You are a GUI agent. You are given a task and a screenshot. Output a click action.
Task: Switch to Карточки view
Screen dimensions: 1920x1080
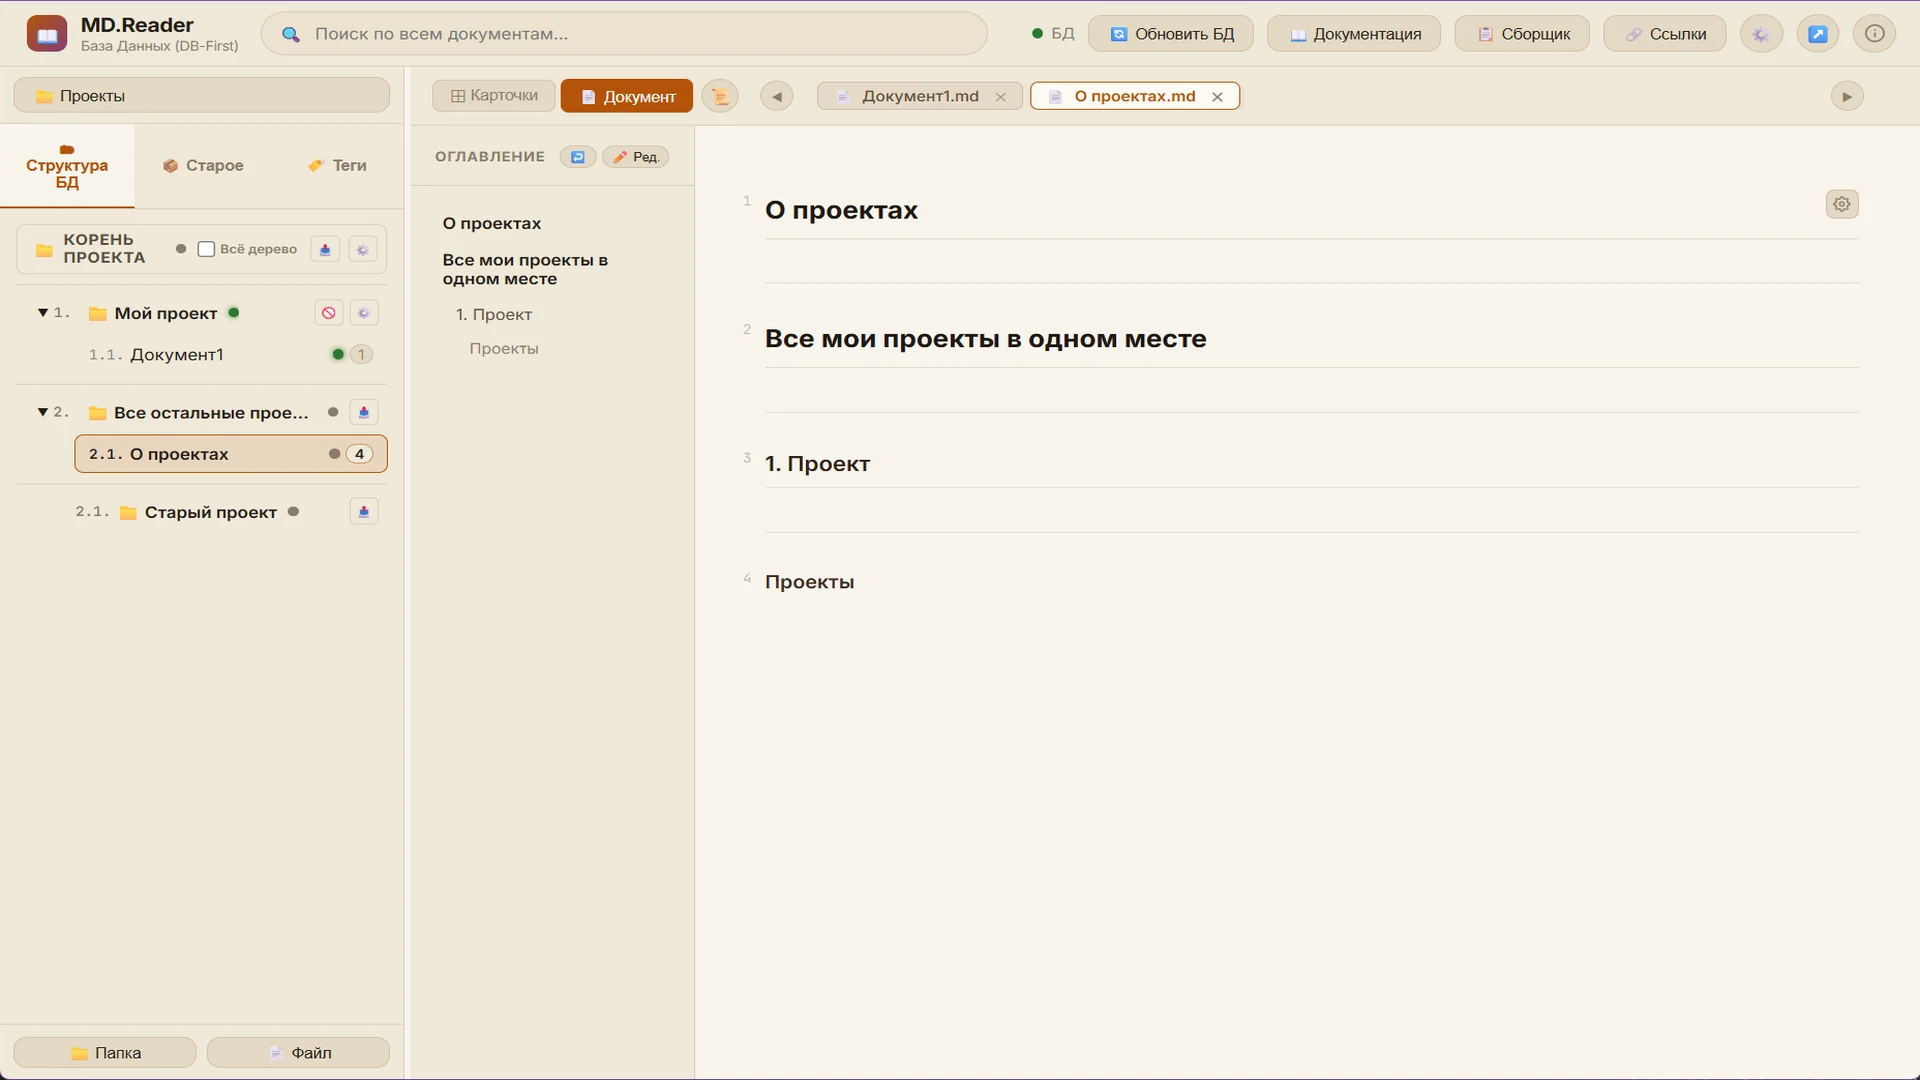pos(494,96)
